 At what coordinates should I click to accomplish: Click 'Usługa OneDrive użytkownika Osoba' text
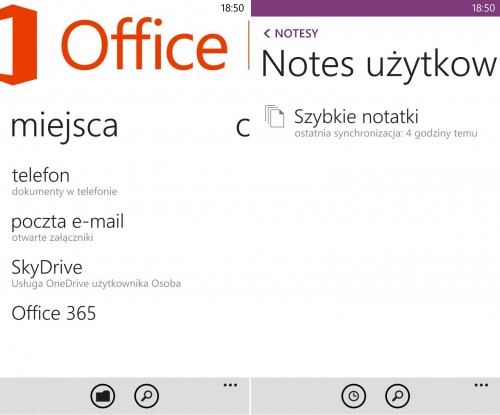point(96,284)
